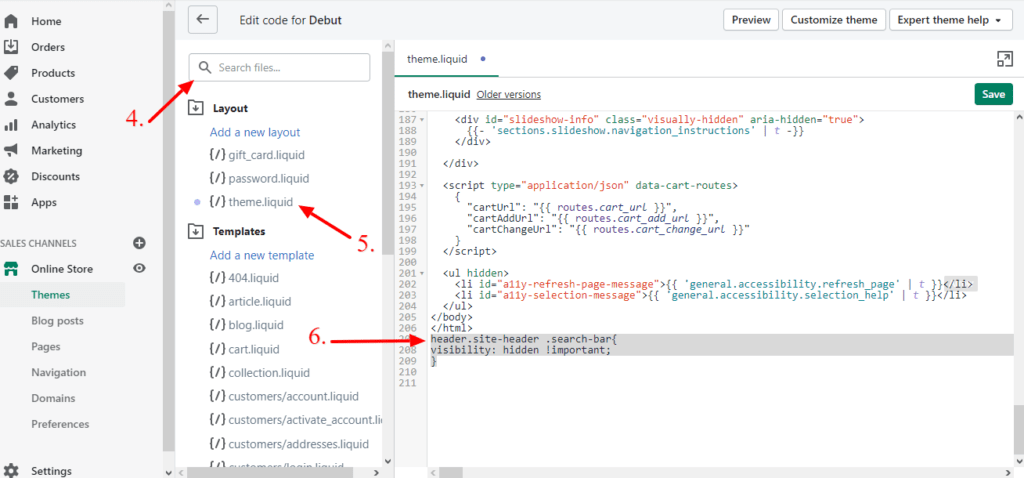The height and width of the screenshot is (478, 1024).
Task: Fold code at line 193
Action: 422,185
